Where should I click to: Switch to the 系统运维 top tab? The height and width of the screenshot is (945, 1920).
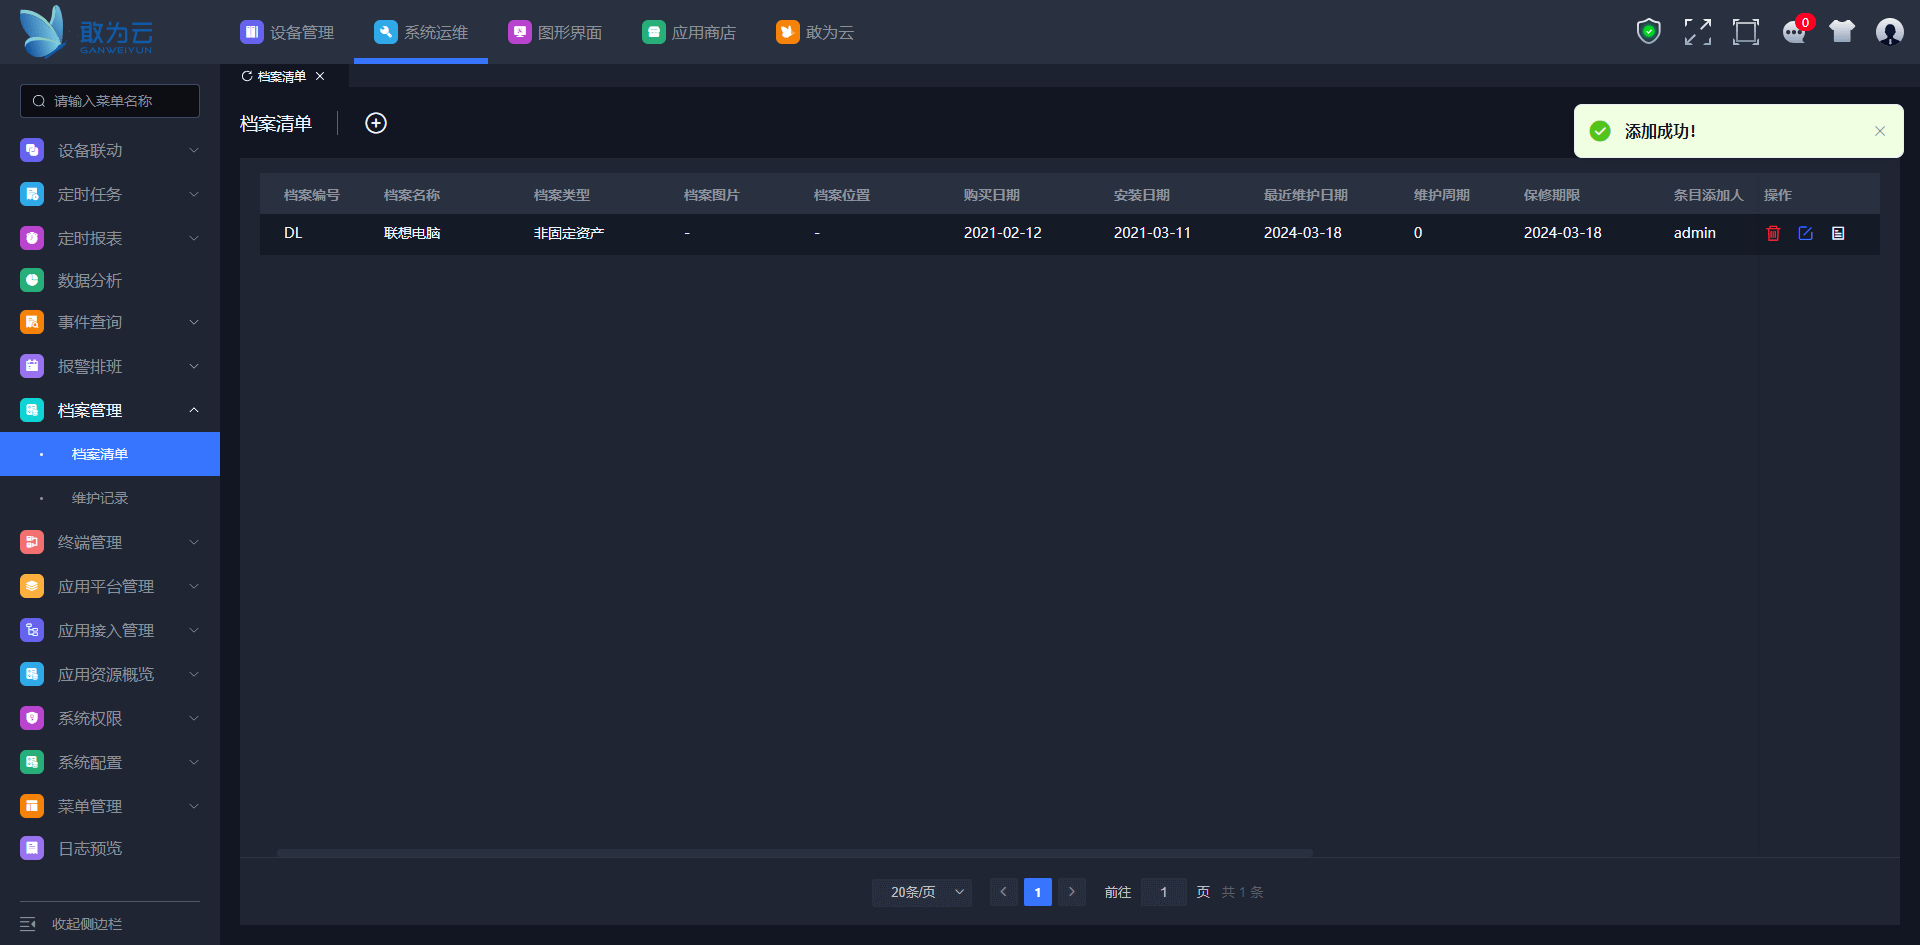tap(421, 32)
